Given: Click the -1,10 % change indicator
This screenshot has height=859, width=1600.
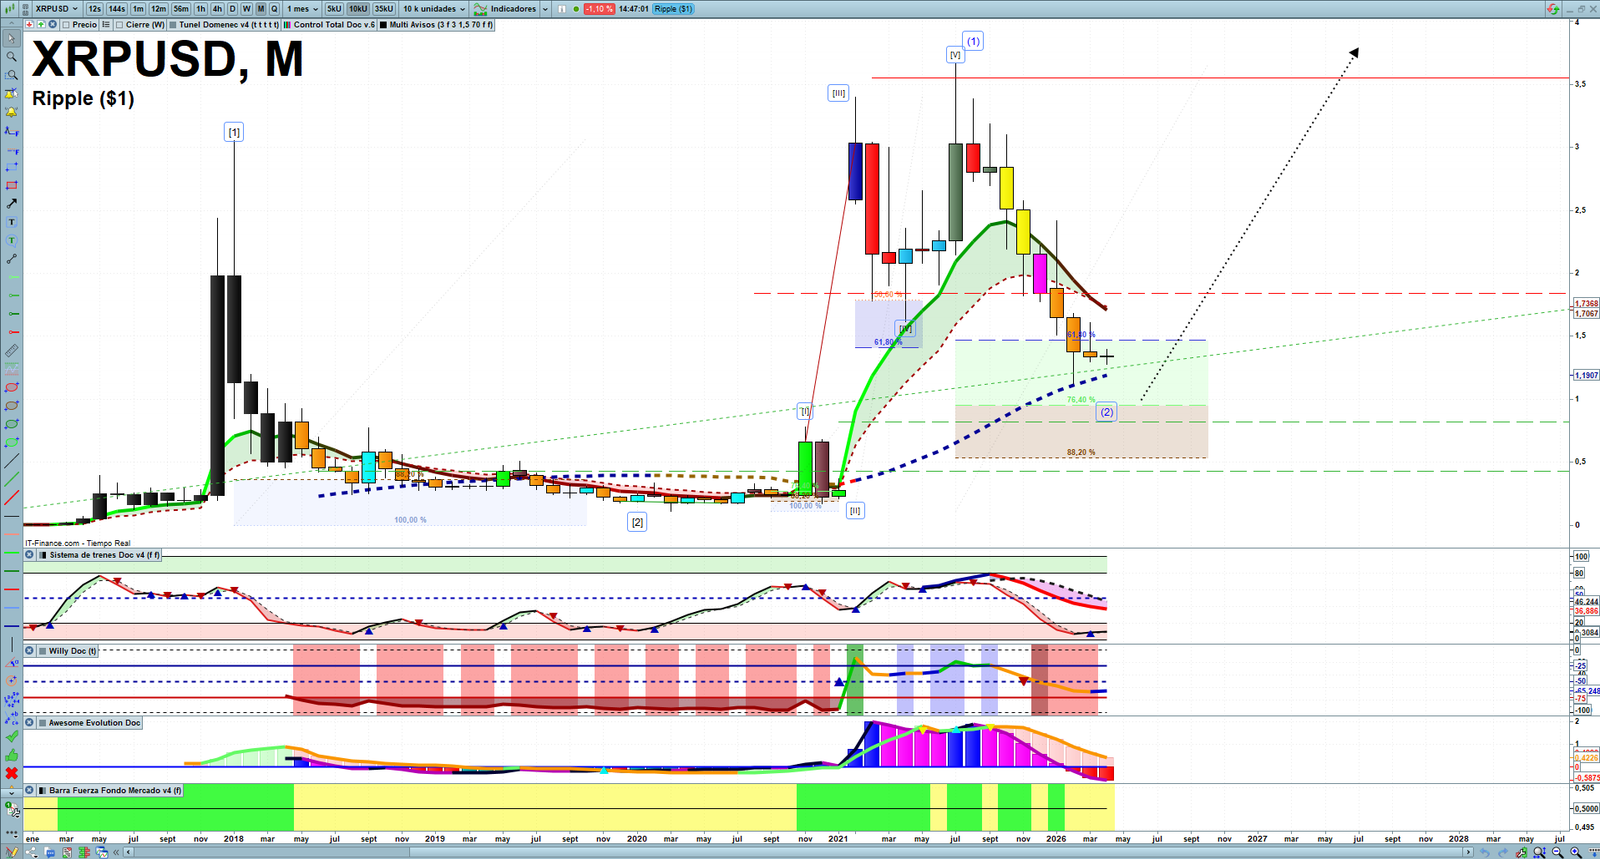Looking at the screenshot, I should (599, 9).
